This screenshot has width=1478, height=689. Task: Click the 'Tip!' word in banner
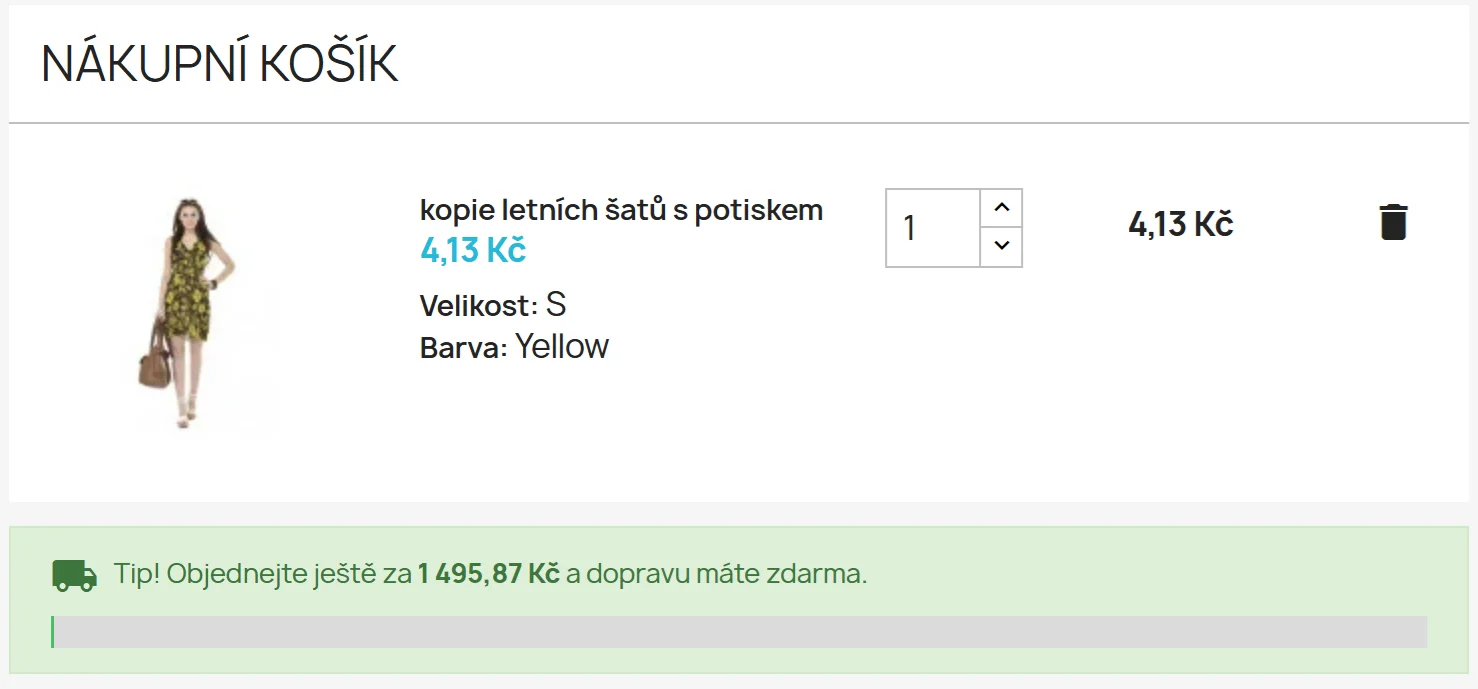[x=136, y=574]
